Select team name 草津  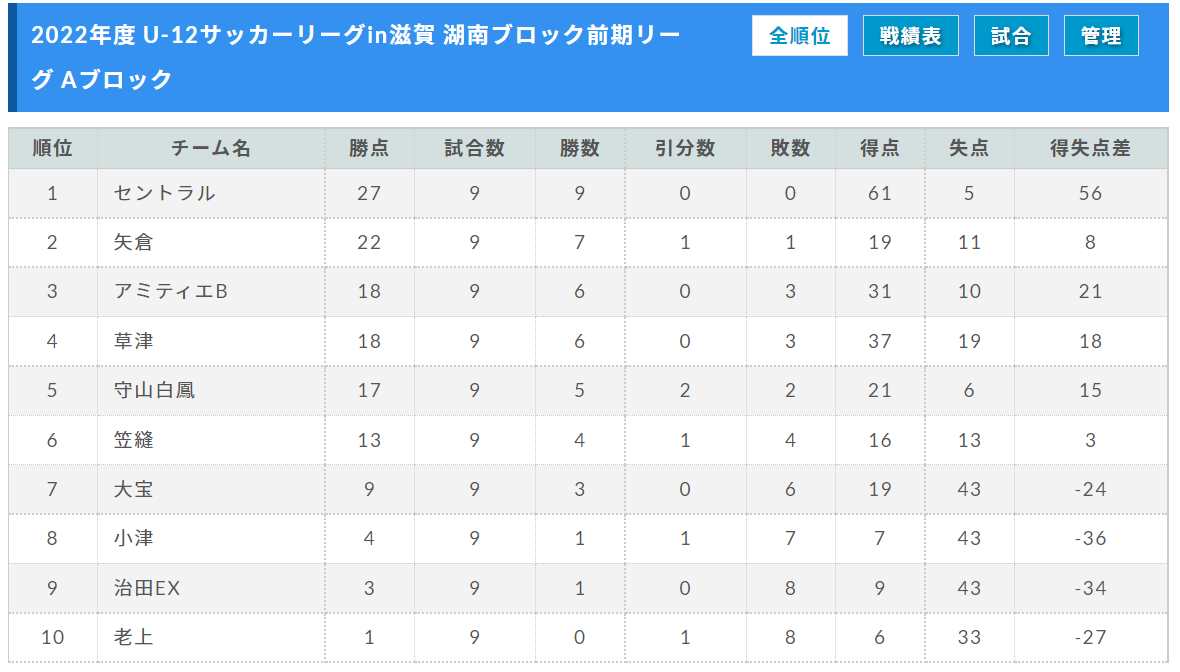point(133,341)
